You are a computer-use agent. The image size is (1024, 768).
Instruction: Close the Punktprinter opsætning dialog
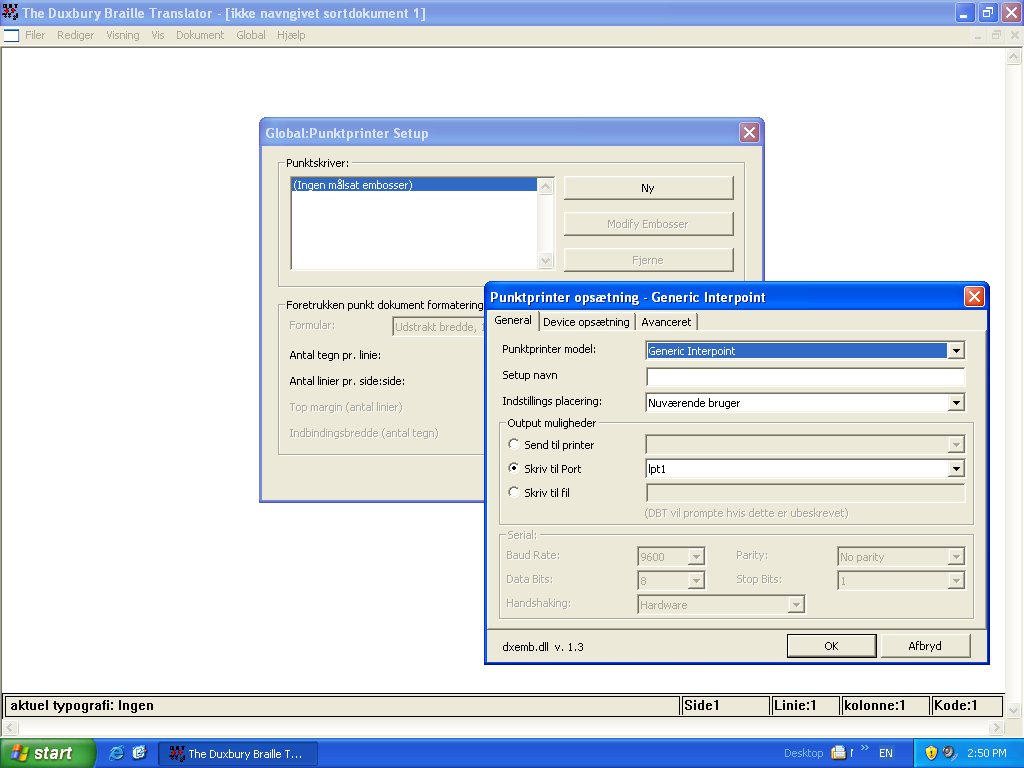tap(974, 297)
